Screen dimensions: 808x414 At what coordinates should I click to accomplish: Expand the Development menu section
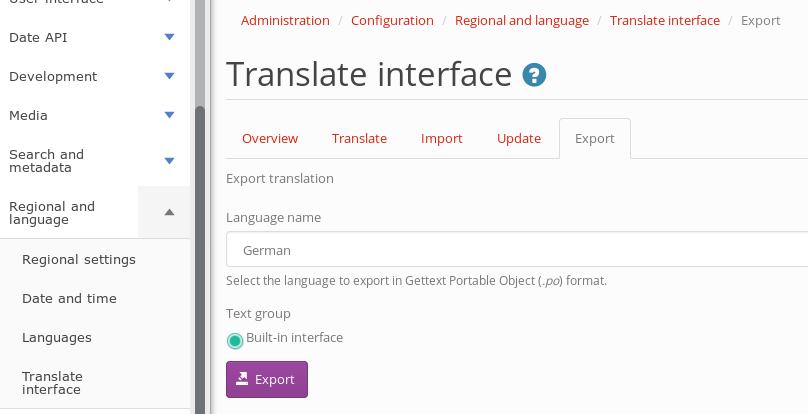[169, 77]
